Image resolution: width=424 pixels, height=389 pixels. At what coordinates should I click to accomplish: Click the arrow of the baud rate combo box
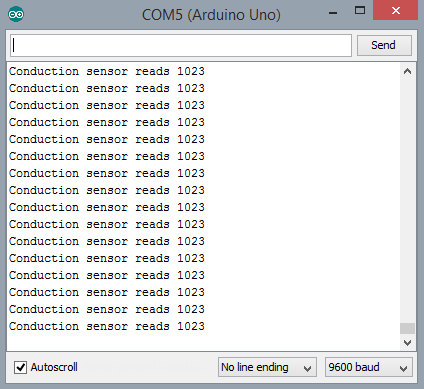[x=403, y=368]
